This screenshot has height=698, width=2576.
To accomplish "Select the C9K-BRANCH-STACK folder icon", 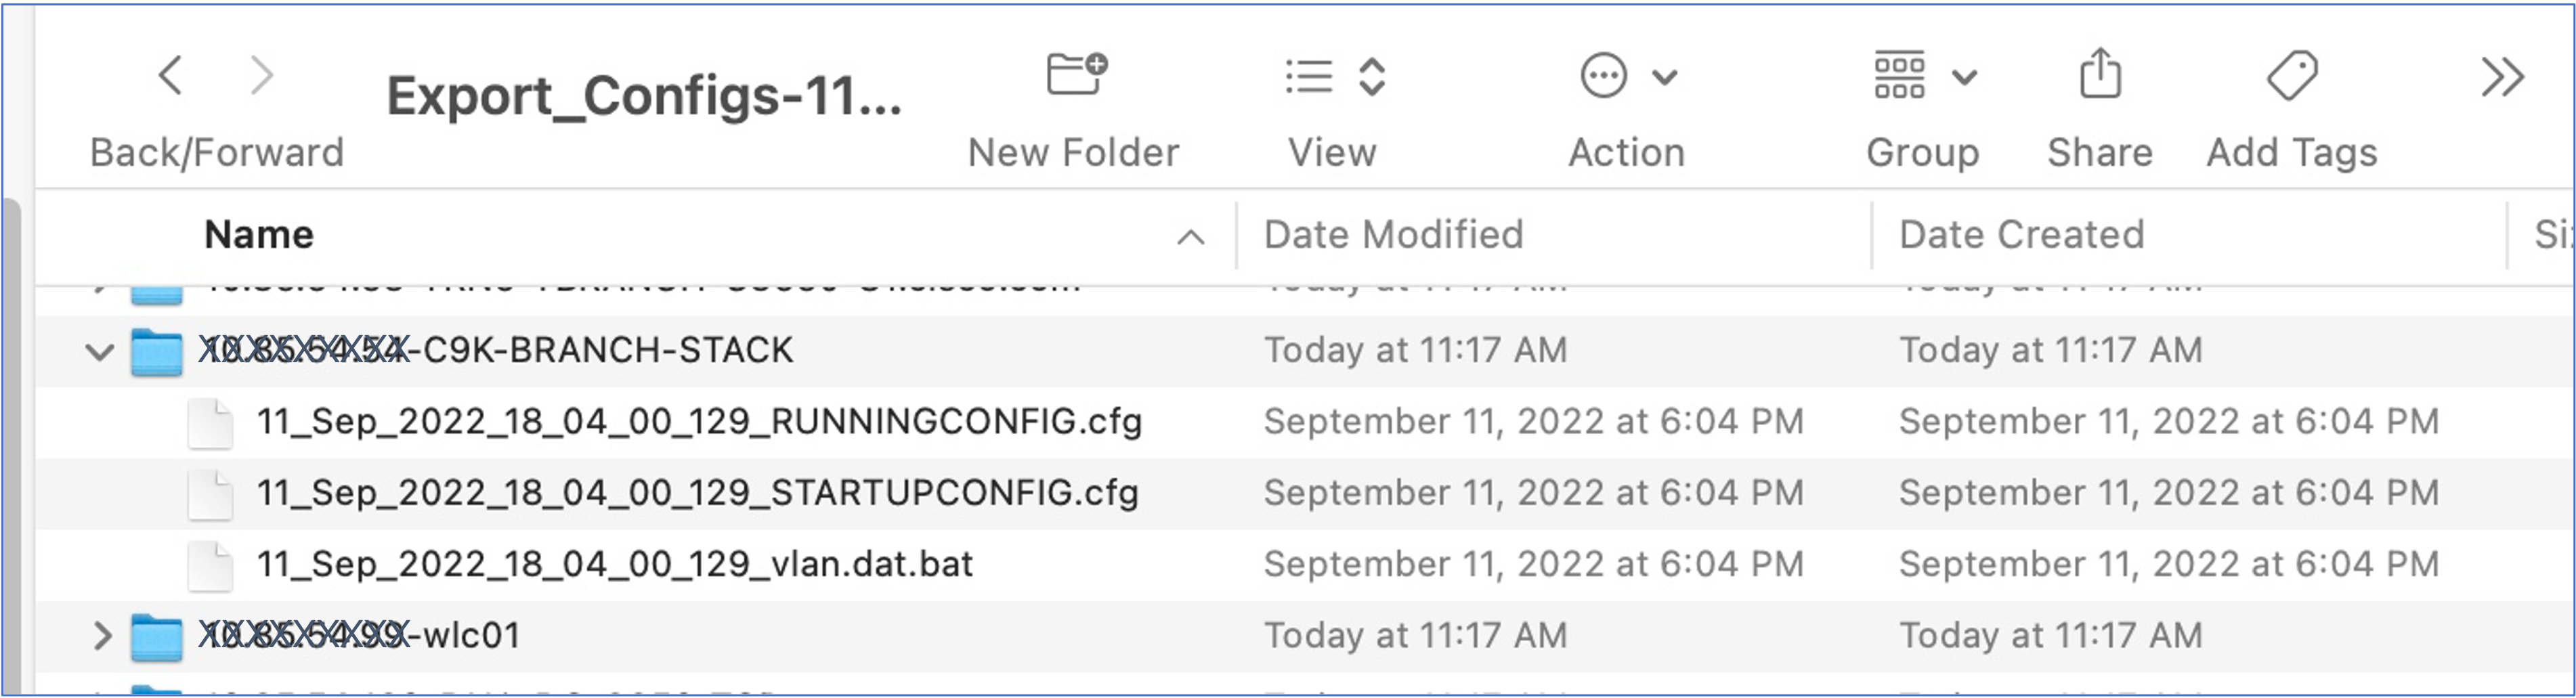I will (x=157, y=352).
